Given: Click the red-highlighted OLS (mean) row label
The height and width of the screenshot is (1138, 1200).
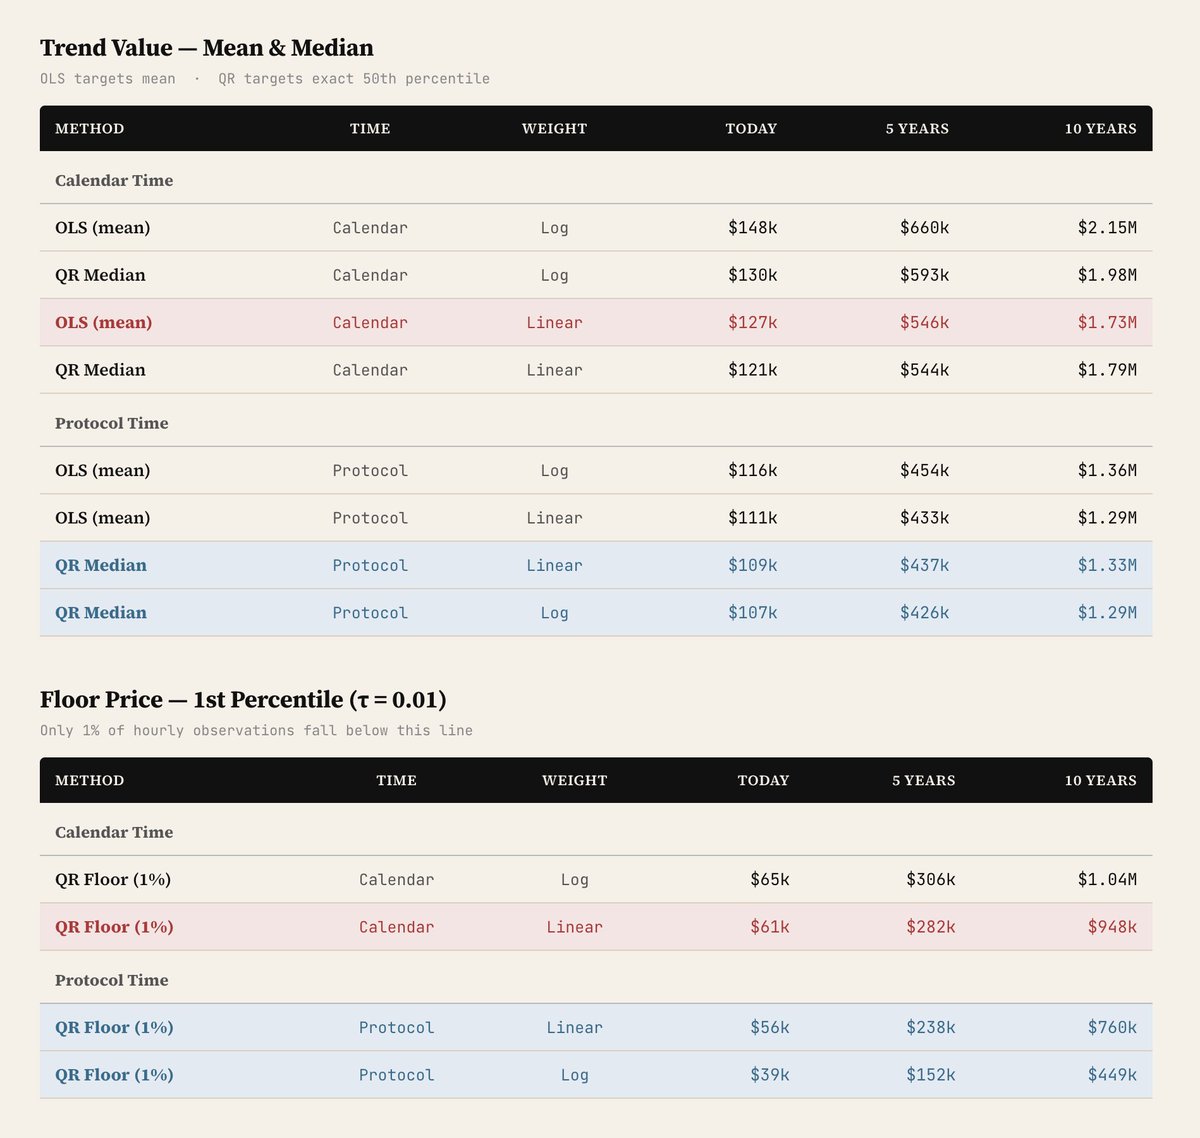Looking at the screenshot, I should click(x=103, y=323).
